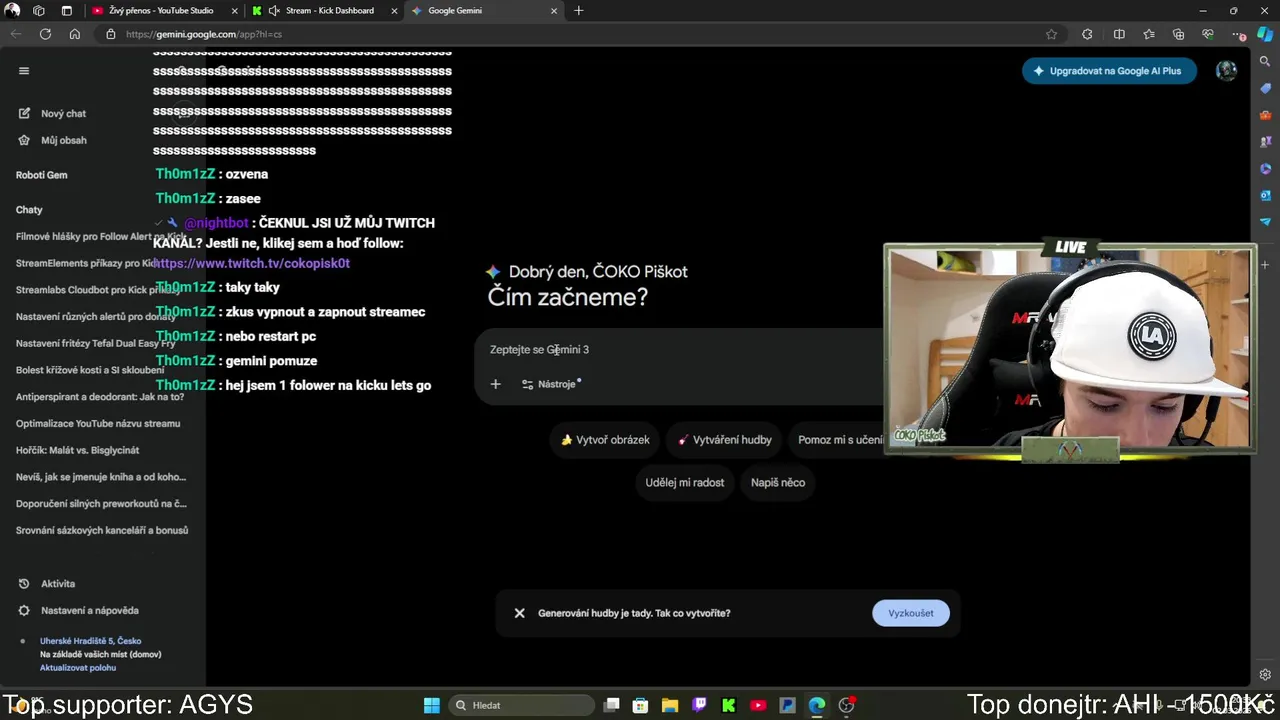Select the Vytvoř obrázek suggestion chip
1280x720 pixels.
[x=605, y=440]
